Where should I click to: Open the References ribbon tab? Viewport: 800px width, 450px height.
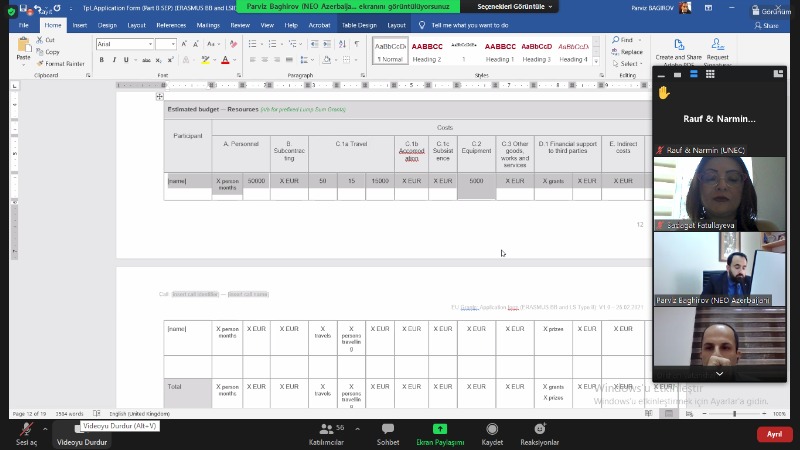(x=171, y=24)
